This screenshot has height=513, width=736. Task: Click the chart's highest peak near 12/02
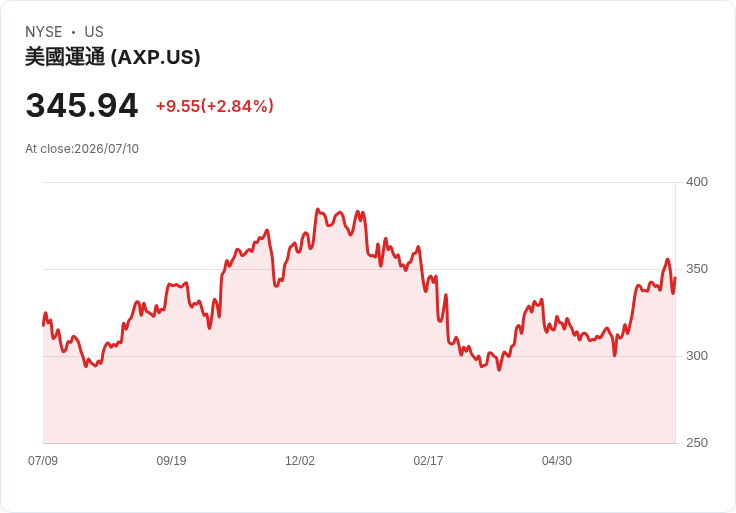pos(318,209)
